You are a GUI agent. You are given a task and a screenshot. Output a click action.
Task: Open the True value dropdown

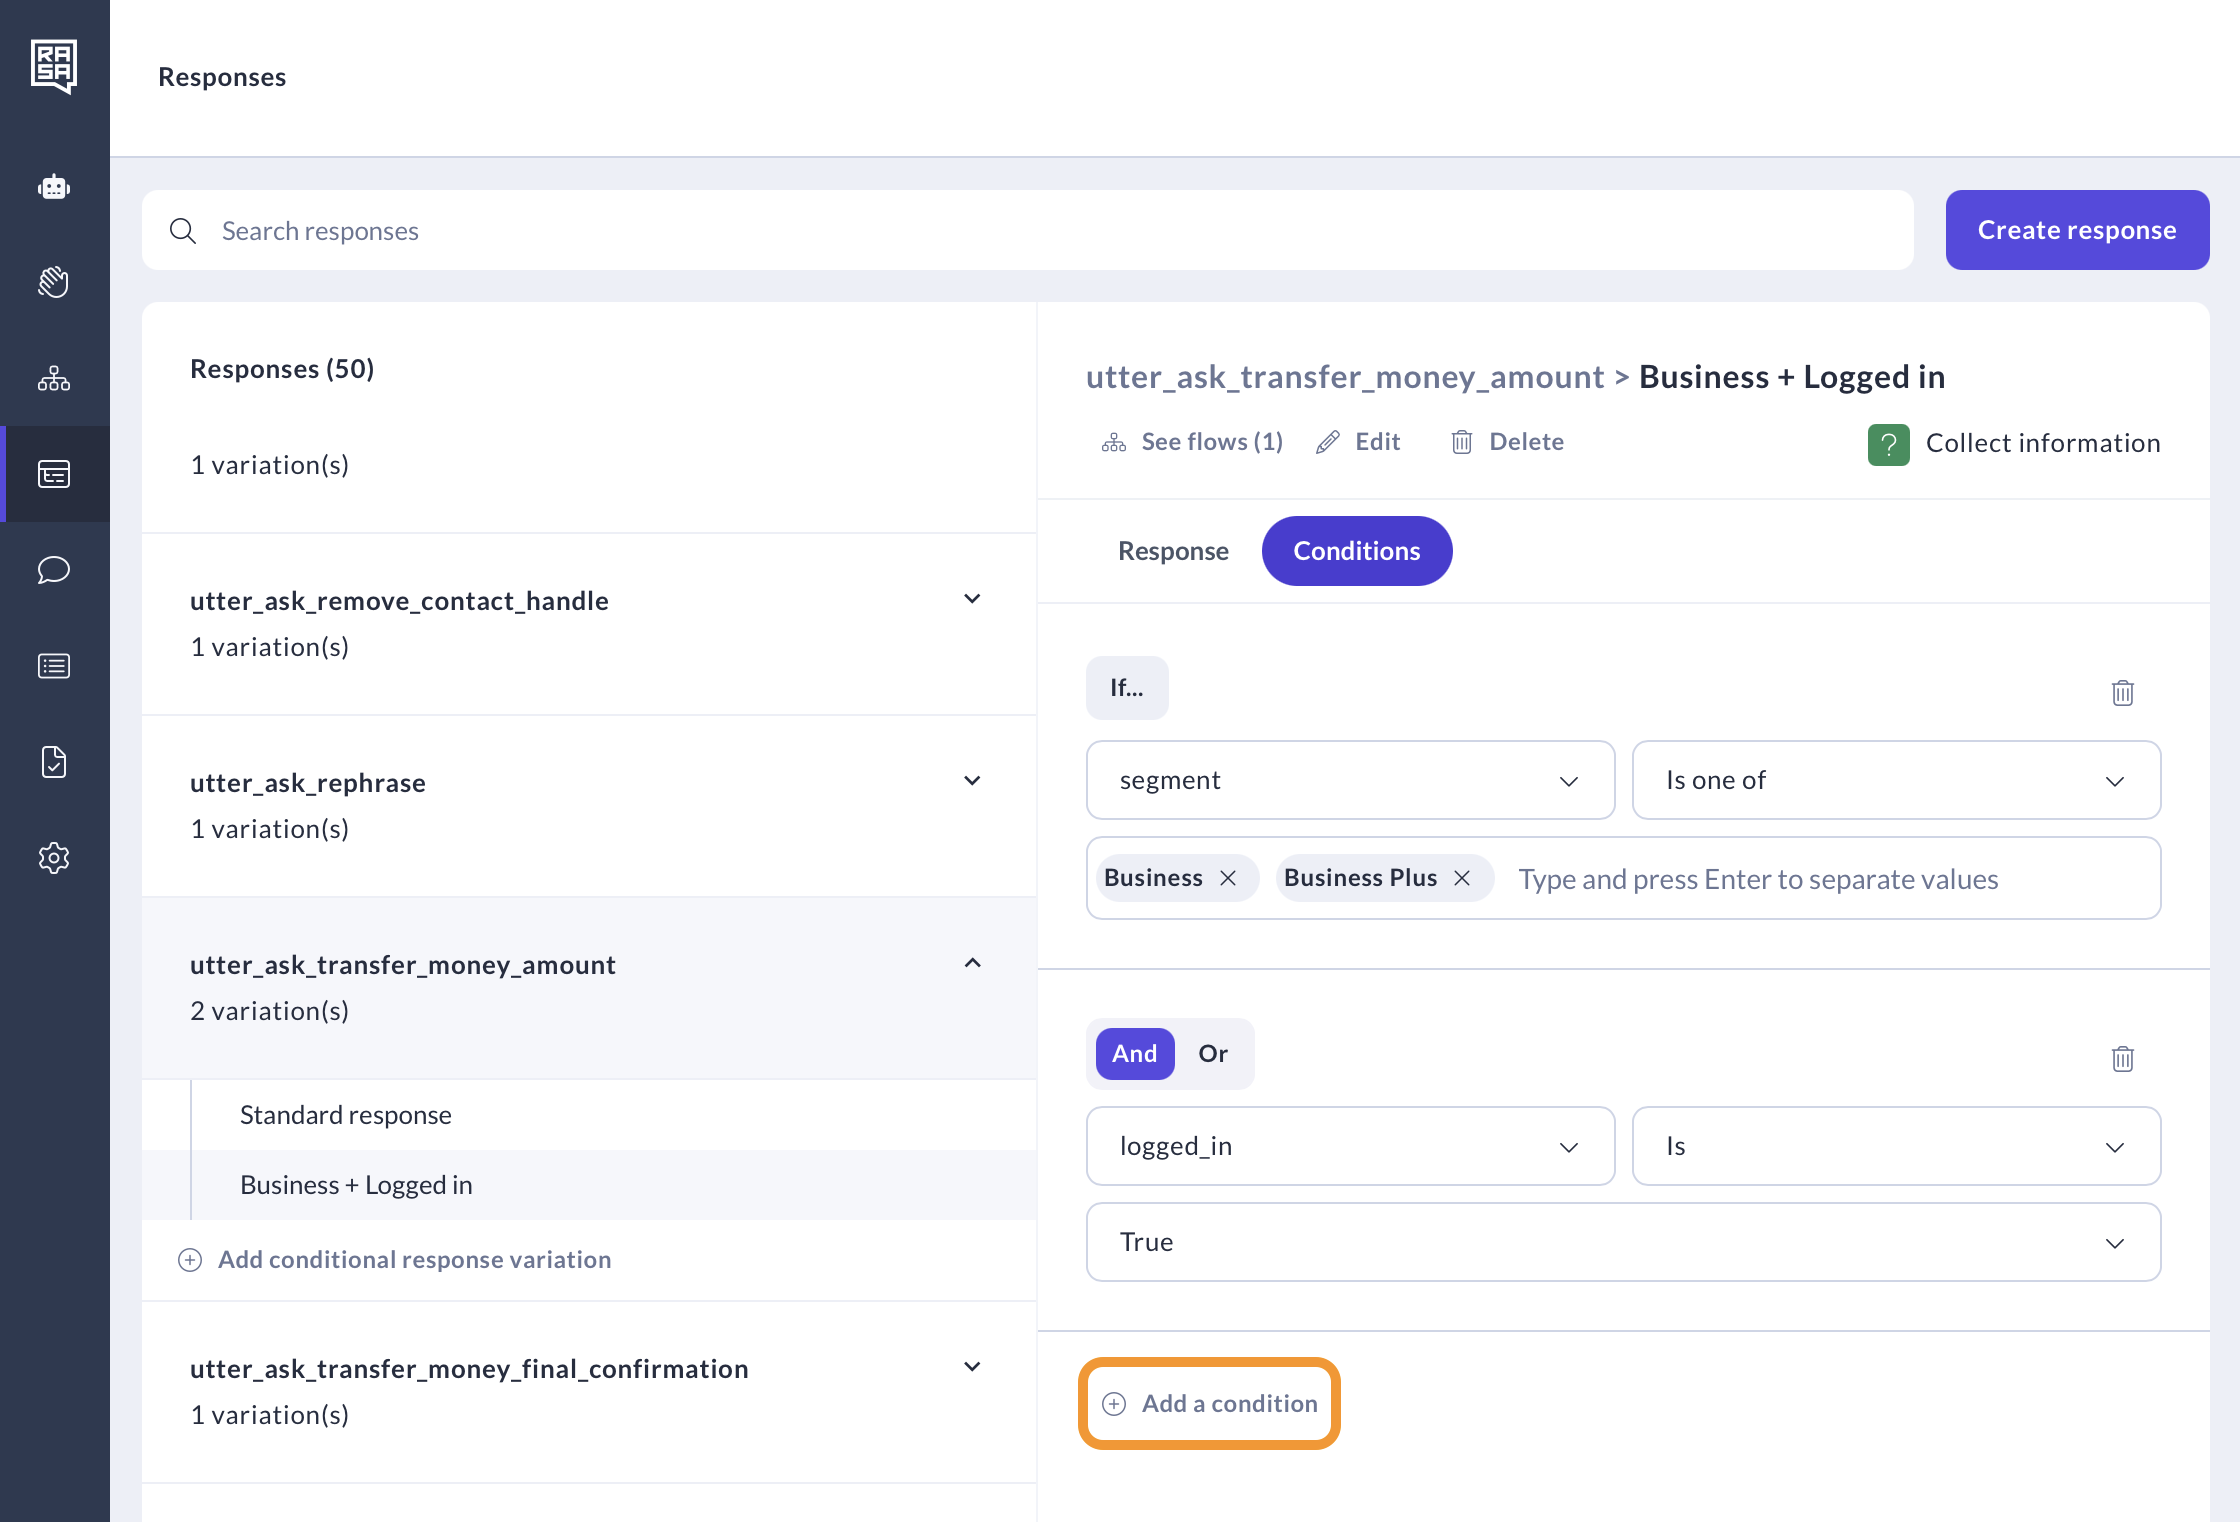(1622, 1242)
